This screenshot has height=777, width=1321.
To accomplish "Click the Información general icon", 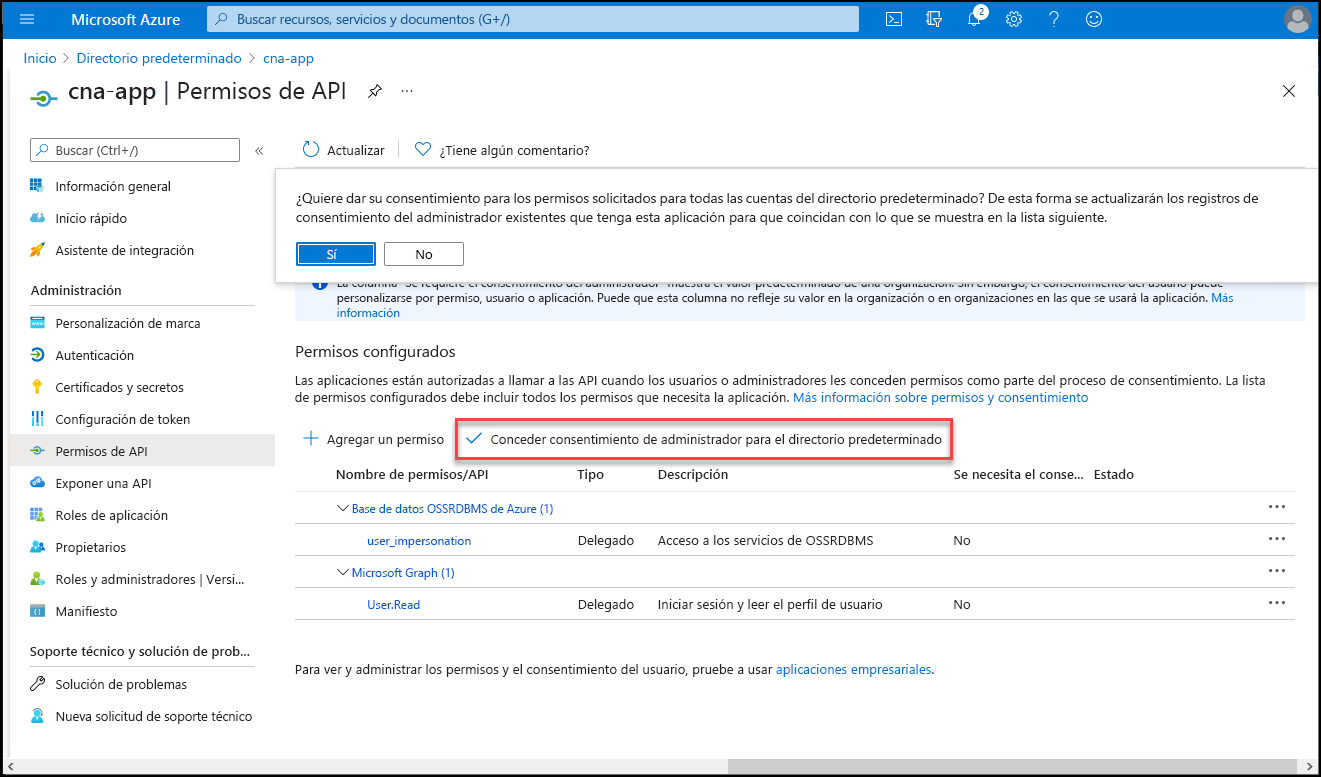I will tap(37, 186).
